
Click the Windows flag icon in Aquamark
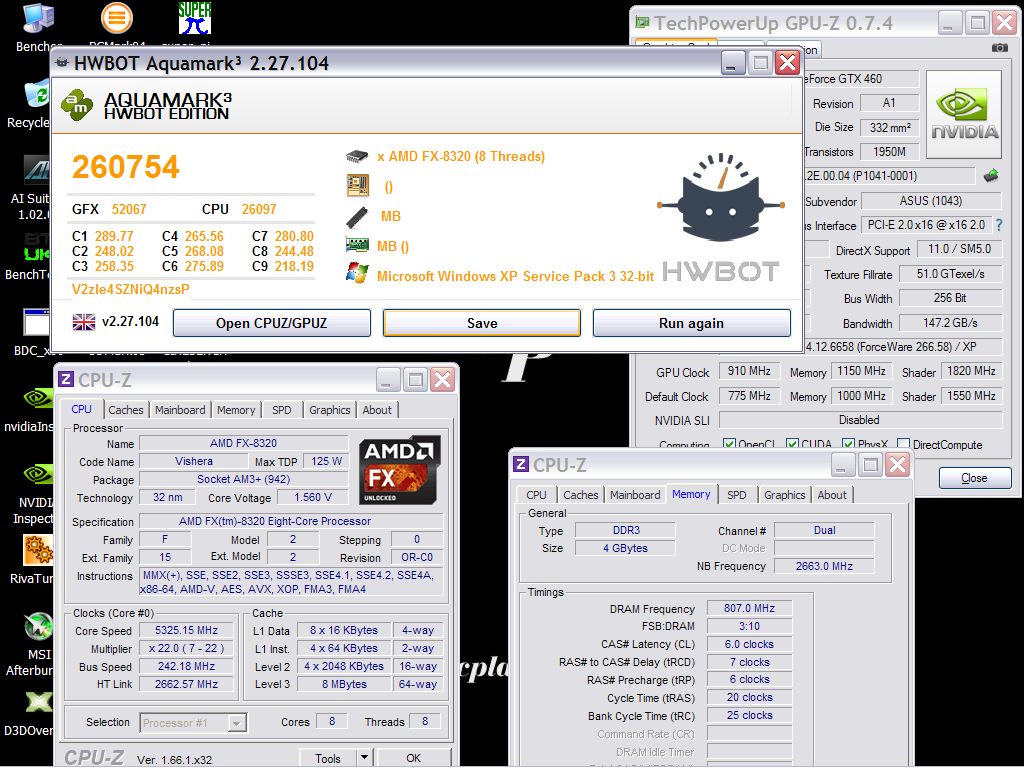357,274
